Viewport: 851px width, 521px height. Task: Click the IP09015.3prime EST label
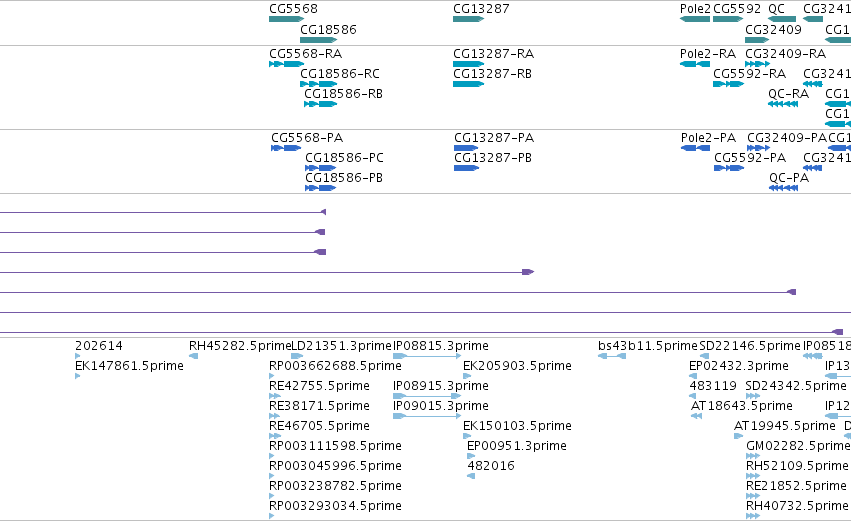441,406
